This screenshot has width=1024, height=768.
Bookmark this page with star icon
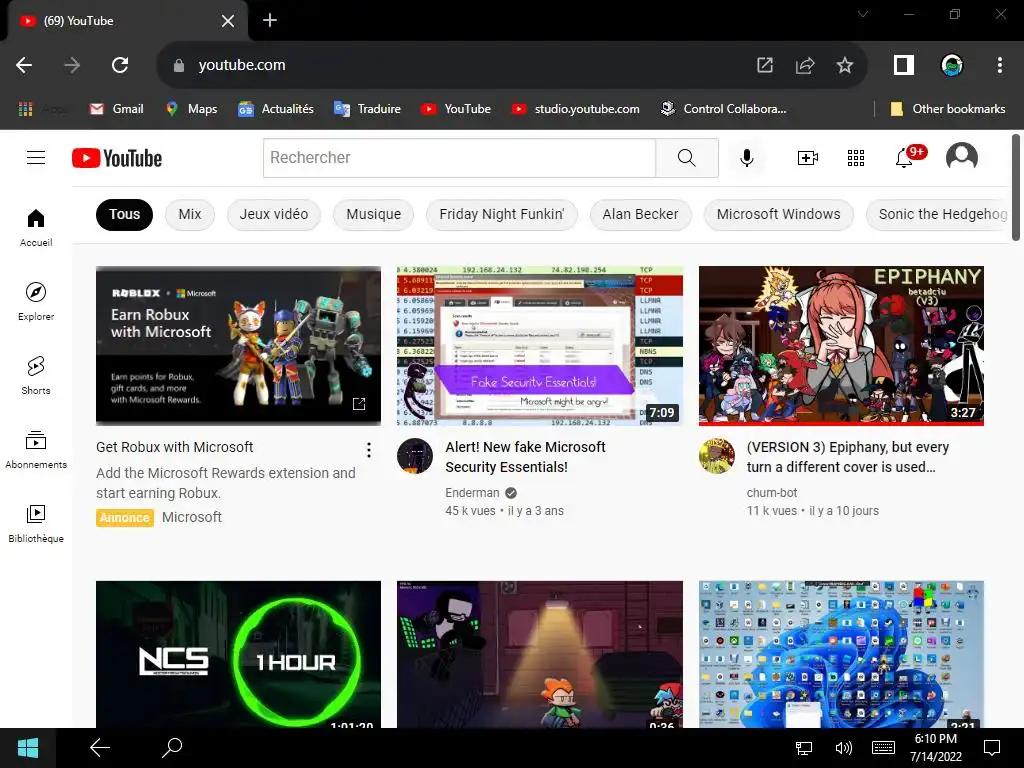pyautogui.click(x=844, y=65)
